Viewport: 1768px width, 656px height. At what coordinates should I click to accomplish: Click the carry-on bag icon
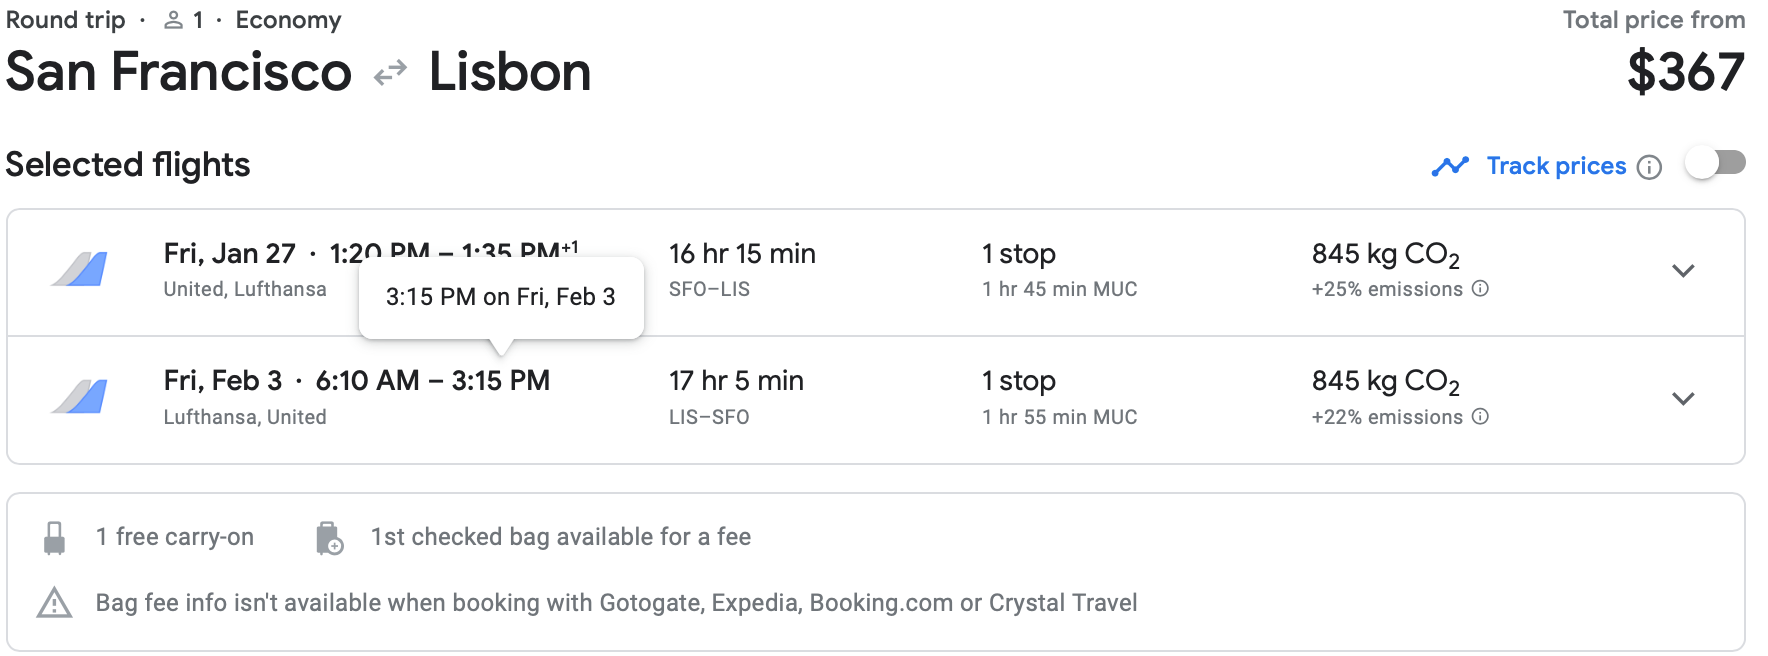55,538
